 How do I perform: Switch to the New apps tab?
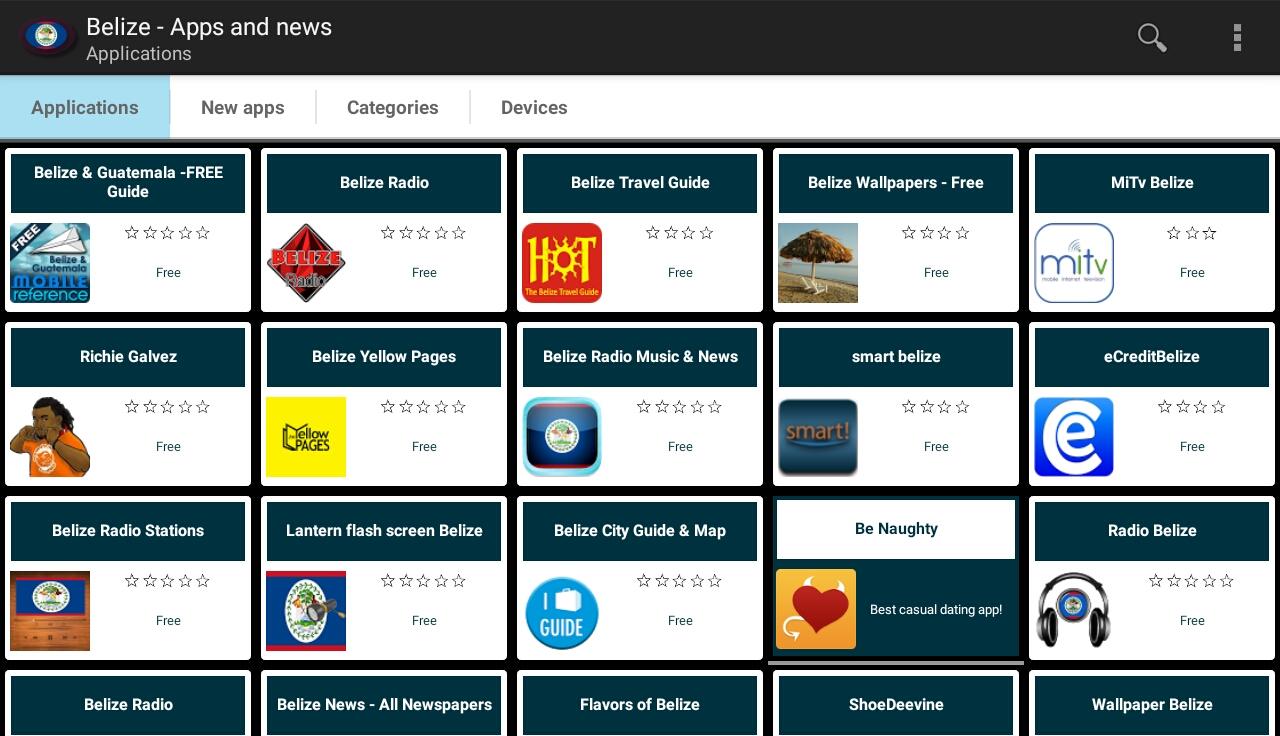click(x=243, y=107)
